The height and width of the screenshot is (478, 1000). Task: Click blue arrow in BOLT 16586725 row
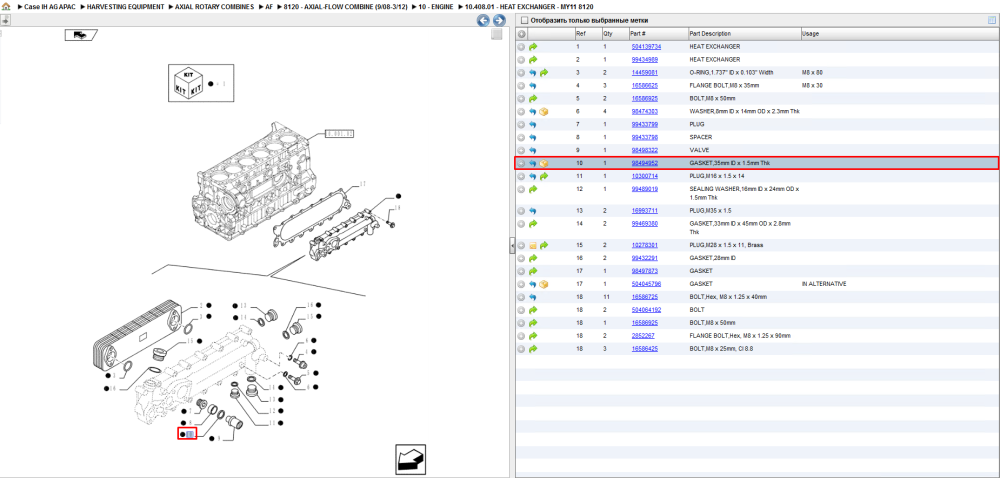(533, 297)
